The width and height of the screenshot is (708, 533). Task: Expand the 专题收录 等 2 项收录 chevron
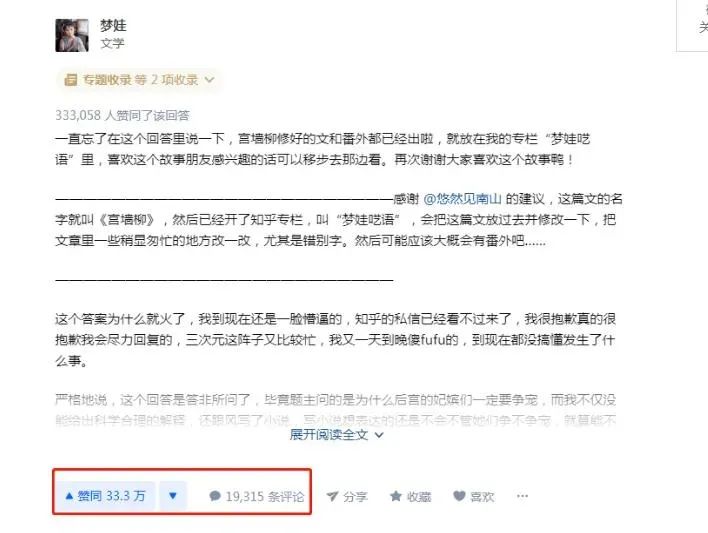coord(209,80)
